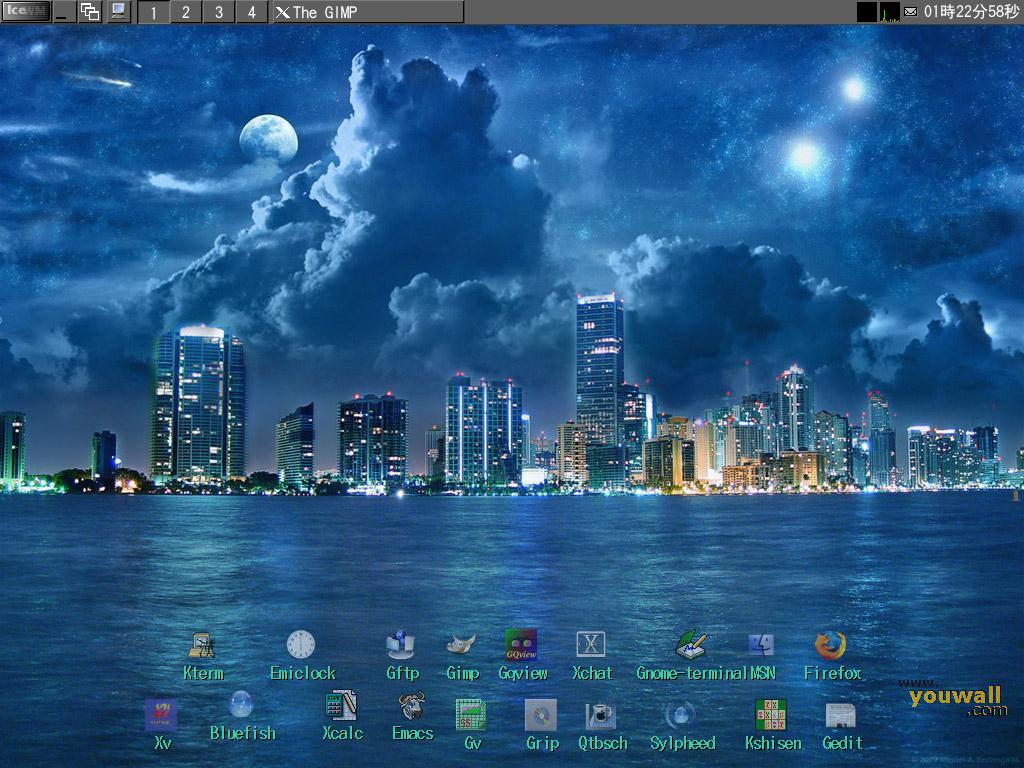This screenshot has height=768, width=1024.
Task: Switch to workspace 3
Action: [219, 12]
